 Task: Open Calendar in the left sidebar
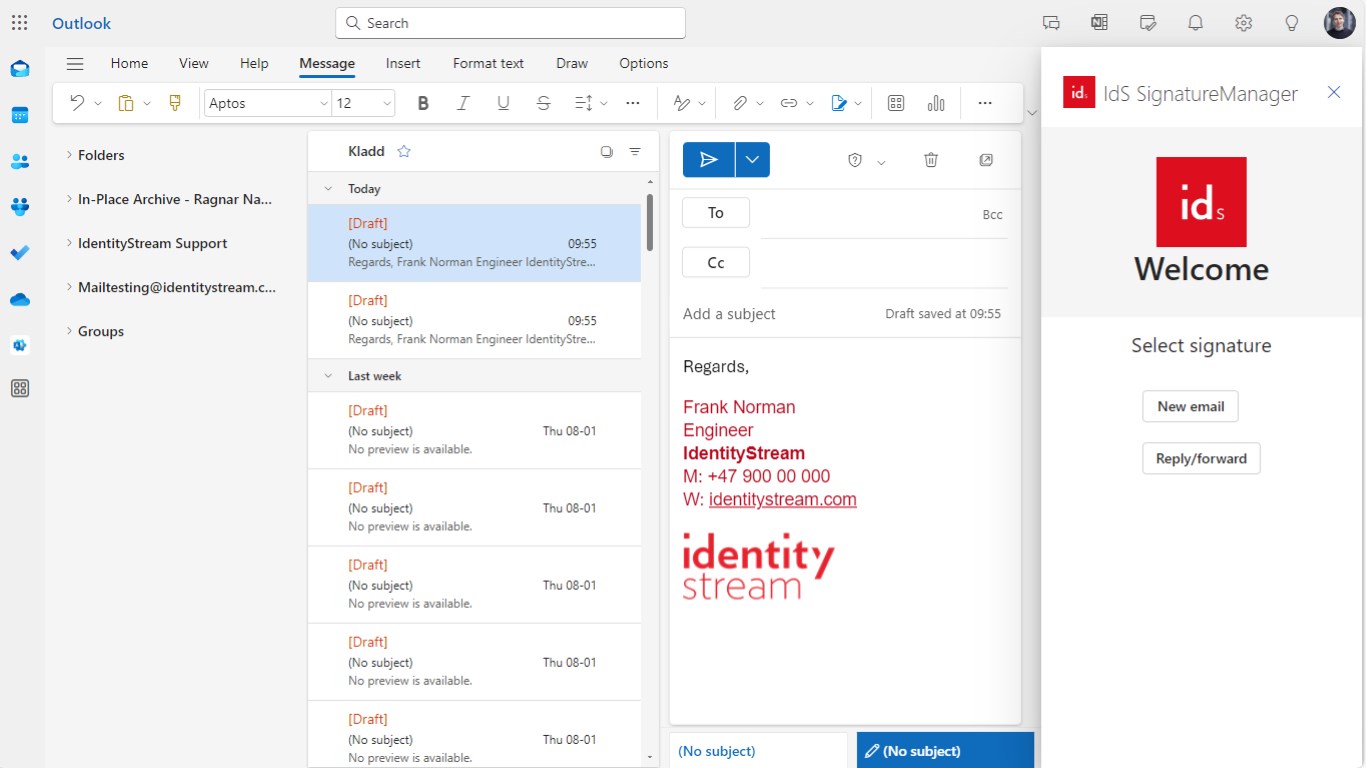pyautogui.click(x=20, y=115)
